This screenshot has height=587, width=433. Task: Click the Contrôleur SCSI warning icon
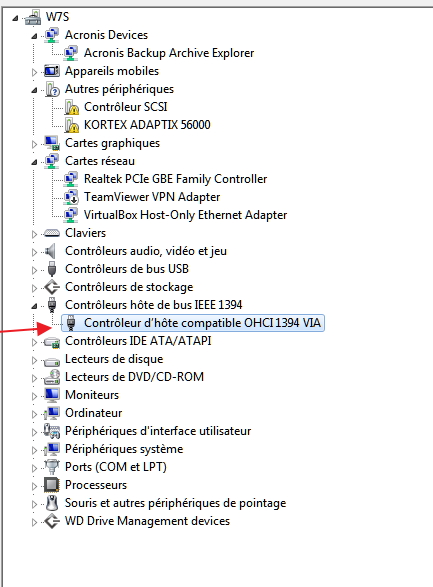point(71,107)
